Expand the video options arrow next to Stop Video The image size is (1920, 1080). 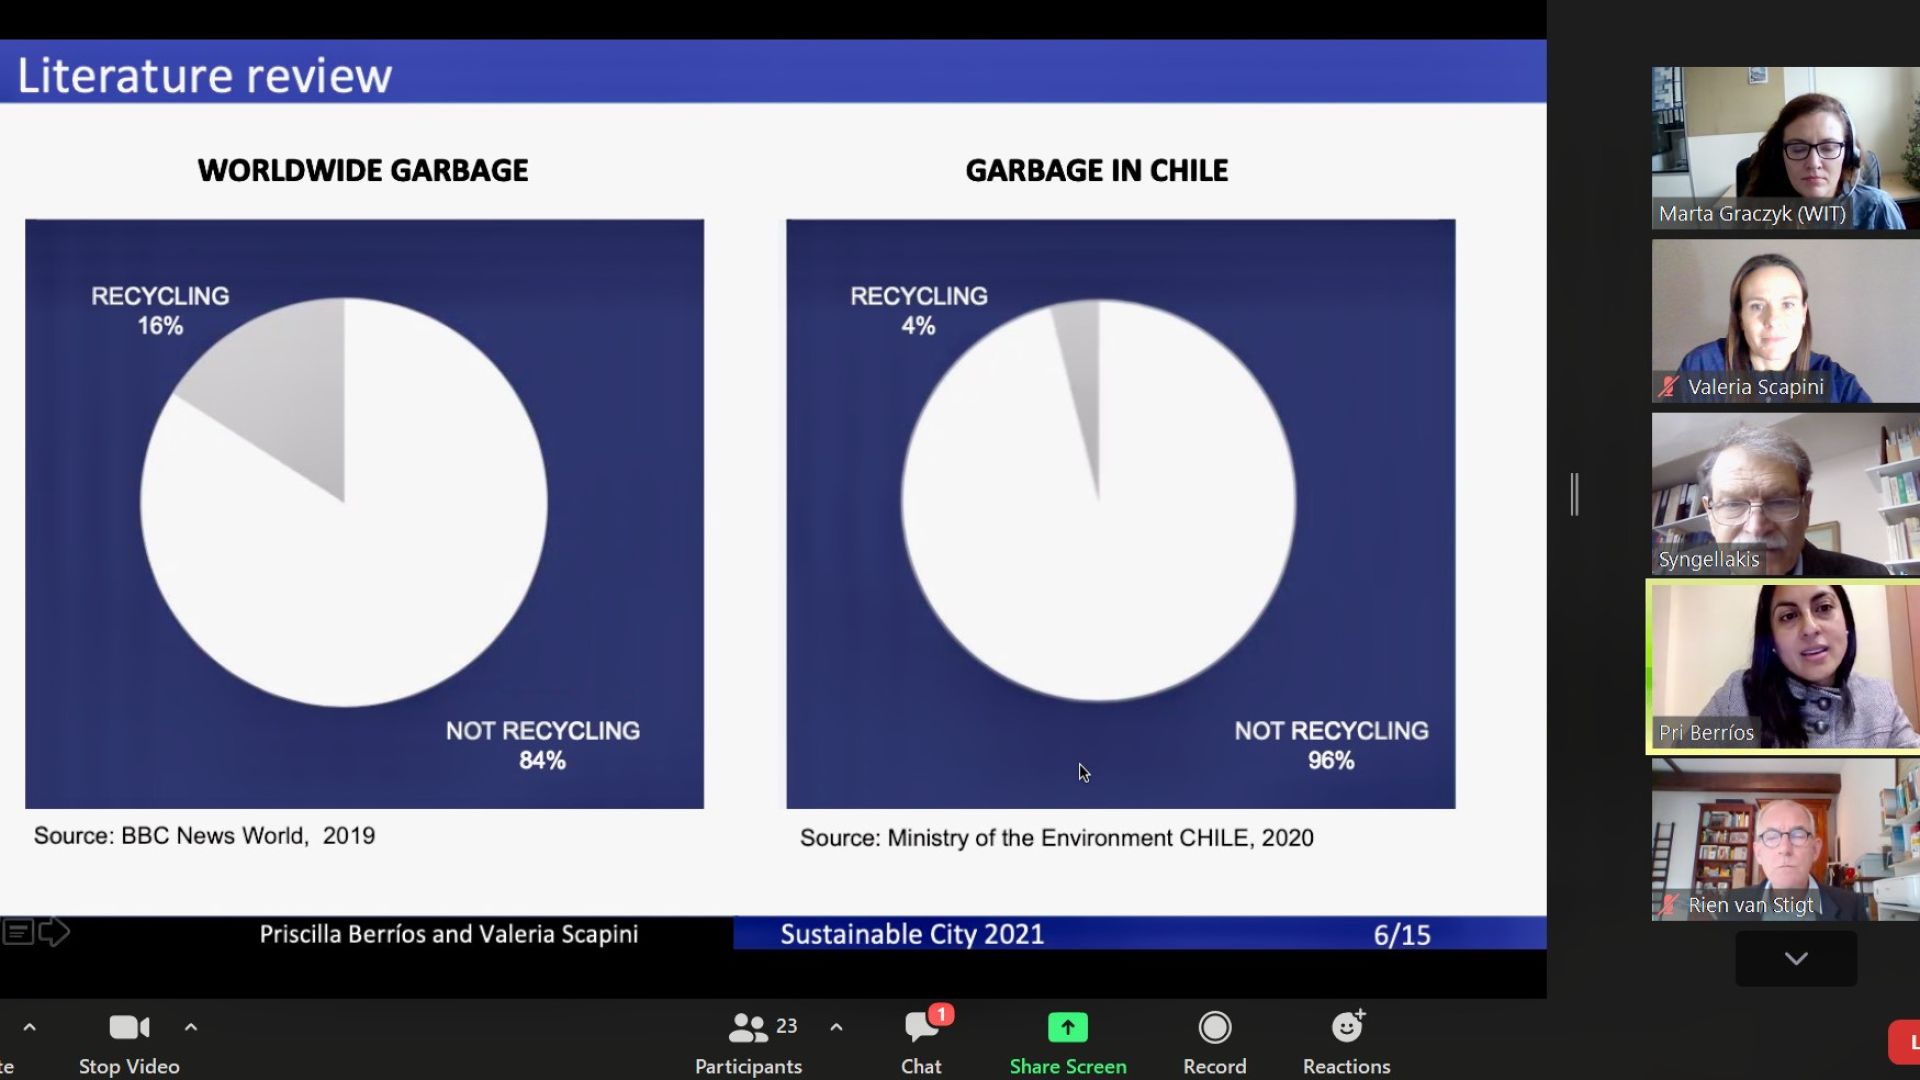(191, 1027)
